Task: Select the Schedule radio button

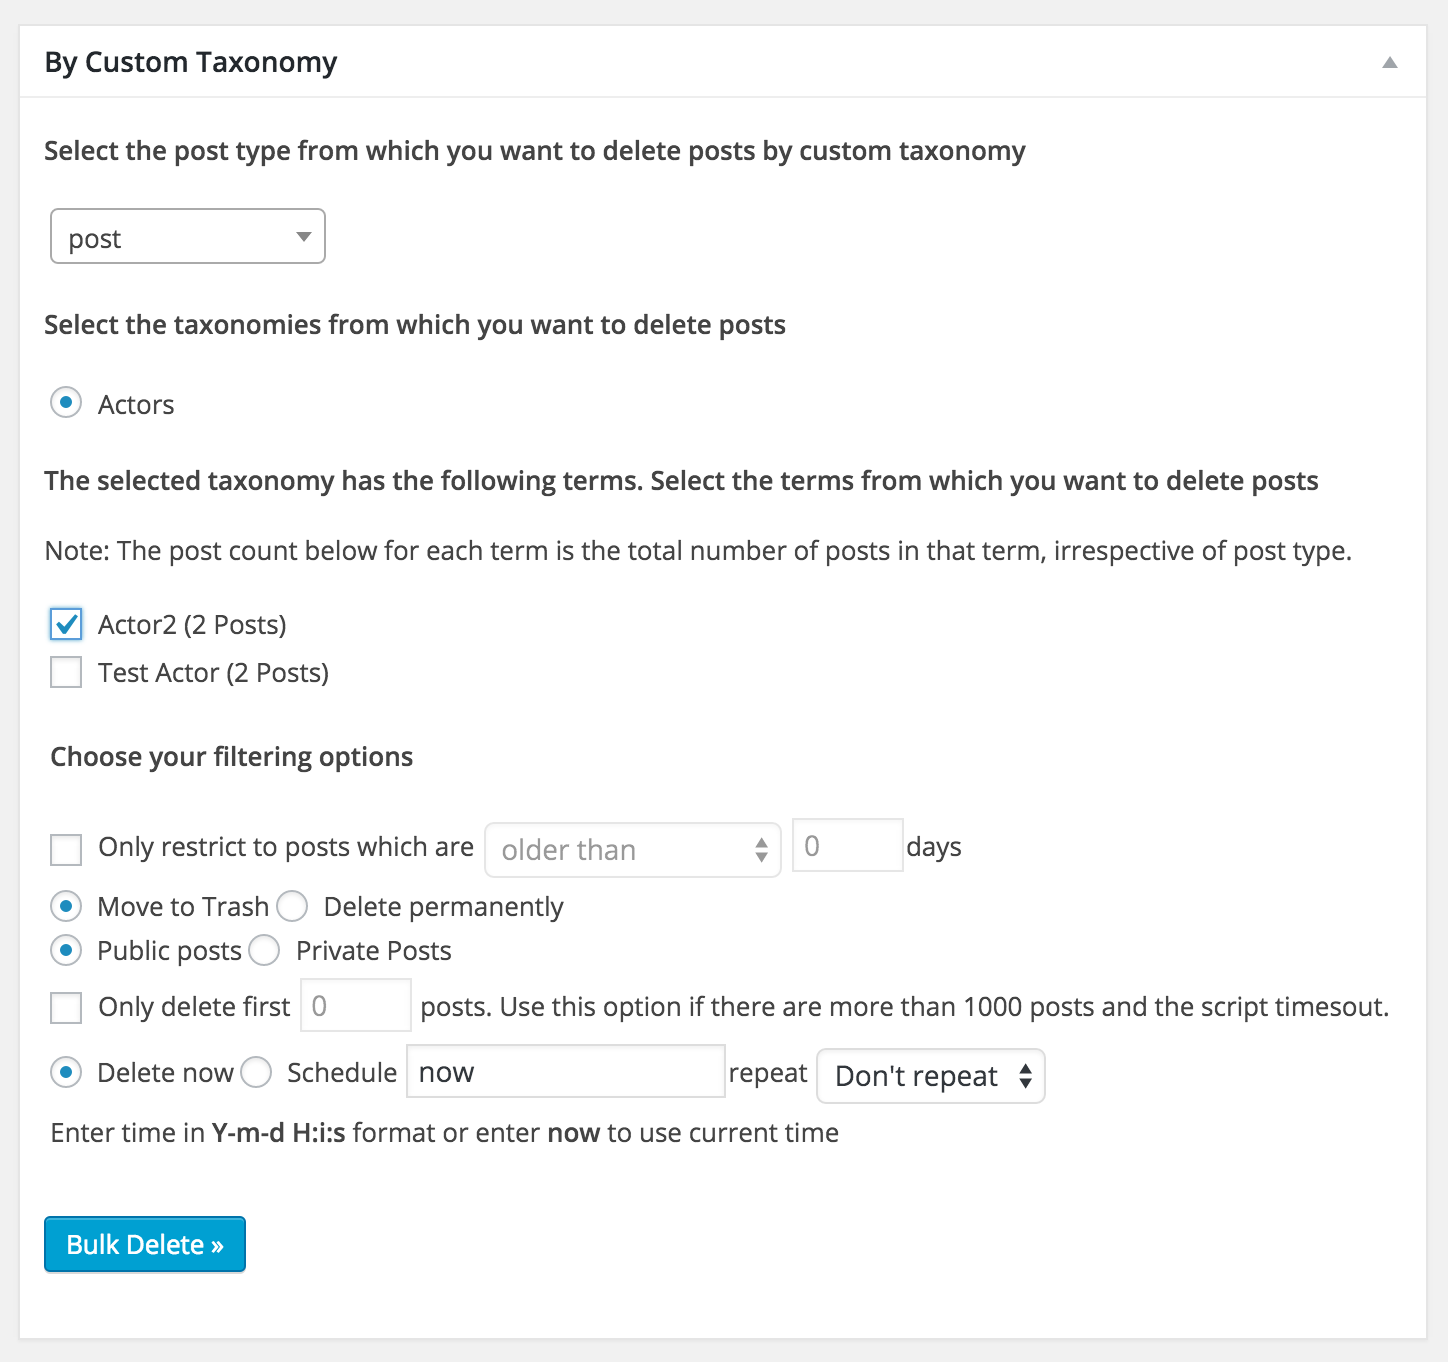Action: 256,1073
